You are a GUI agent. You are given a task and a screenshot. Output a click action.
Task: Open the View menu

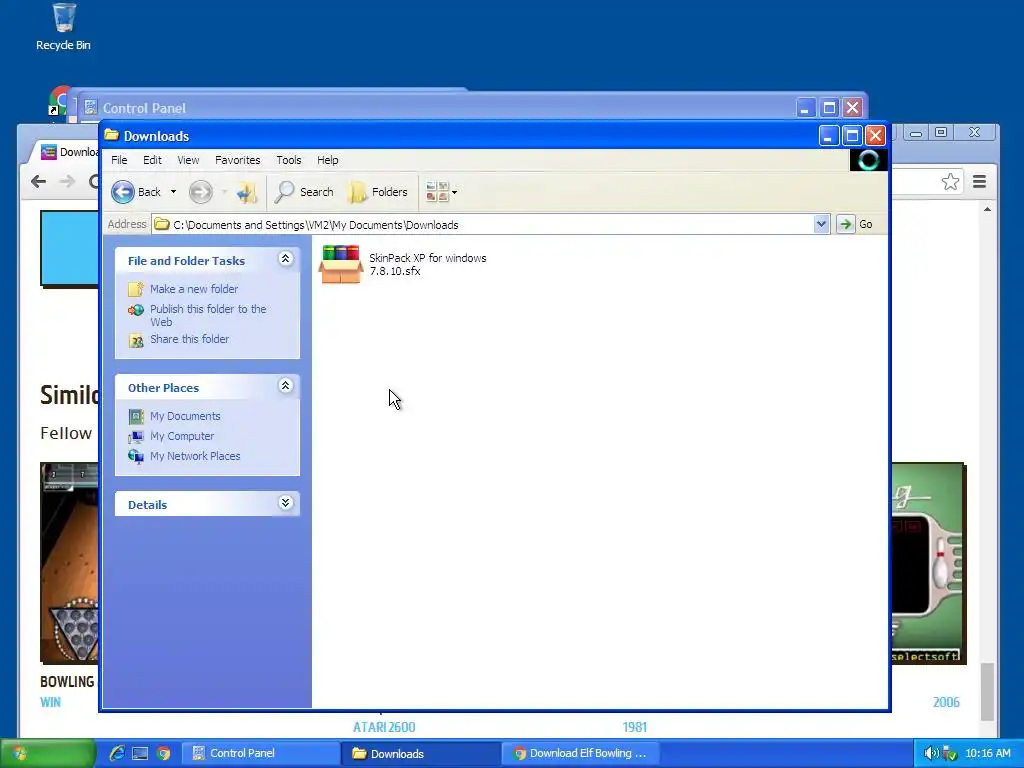click(188, 160)
